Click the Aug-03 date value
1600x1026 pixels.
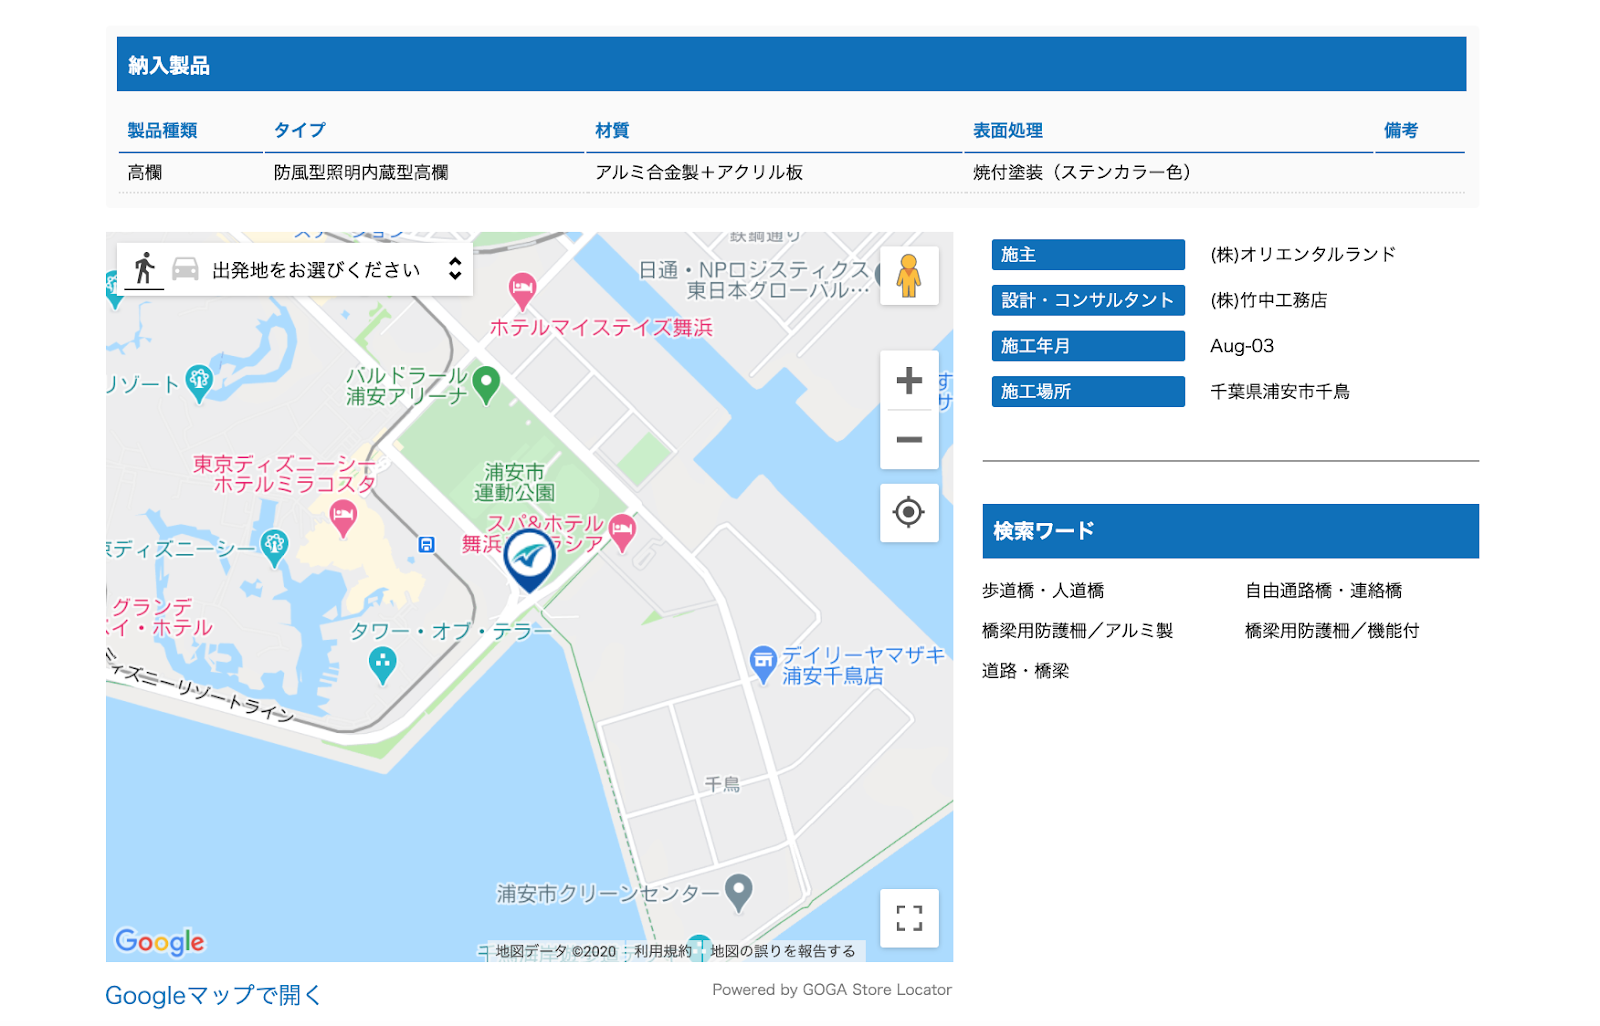pyautogui.click(x=1242, y=346)
